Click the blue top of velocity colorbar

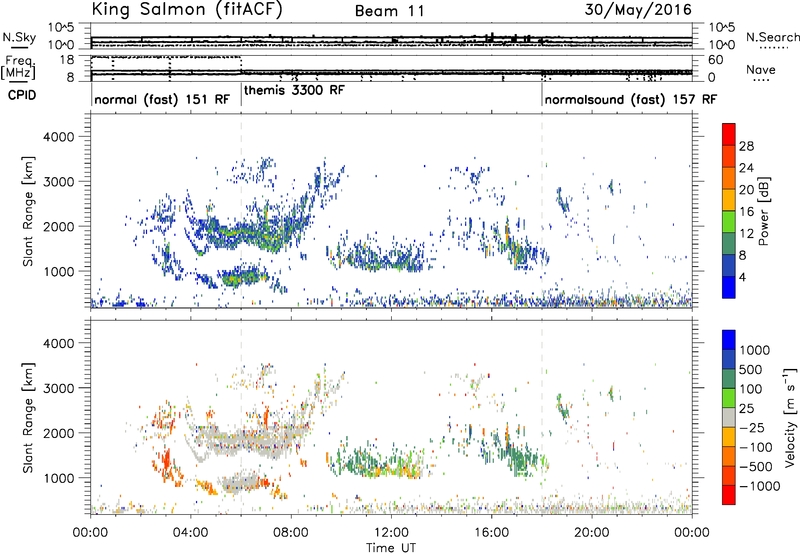(x=729, y=340)
